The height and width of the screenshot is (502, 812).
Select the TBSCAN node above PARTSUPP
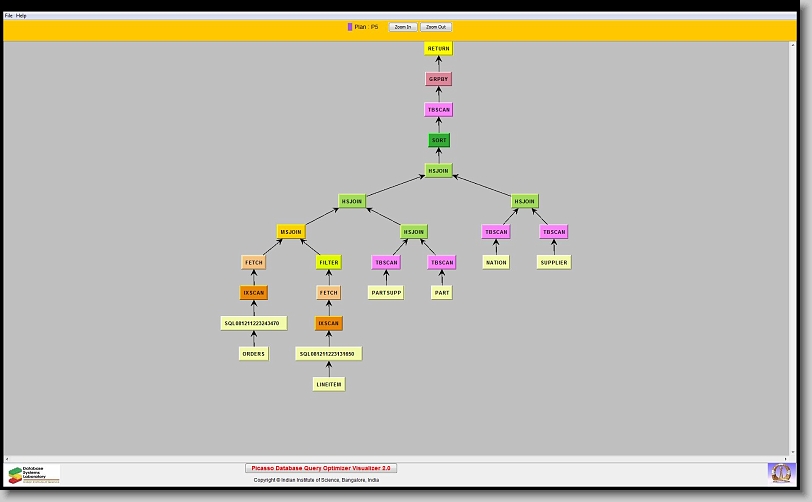pos(386,262)
